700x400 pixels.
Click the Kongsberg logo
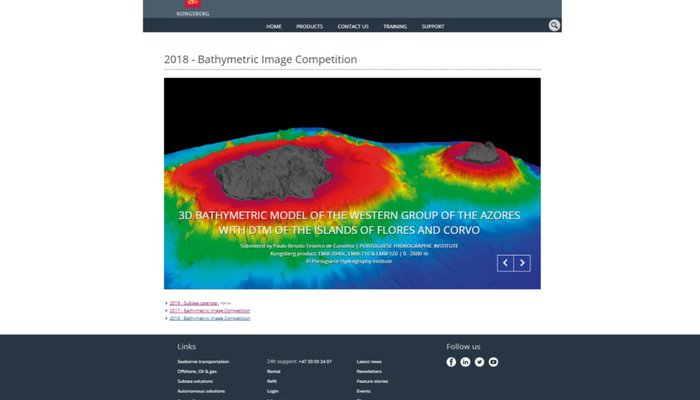[x=193, y=8]
